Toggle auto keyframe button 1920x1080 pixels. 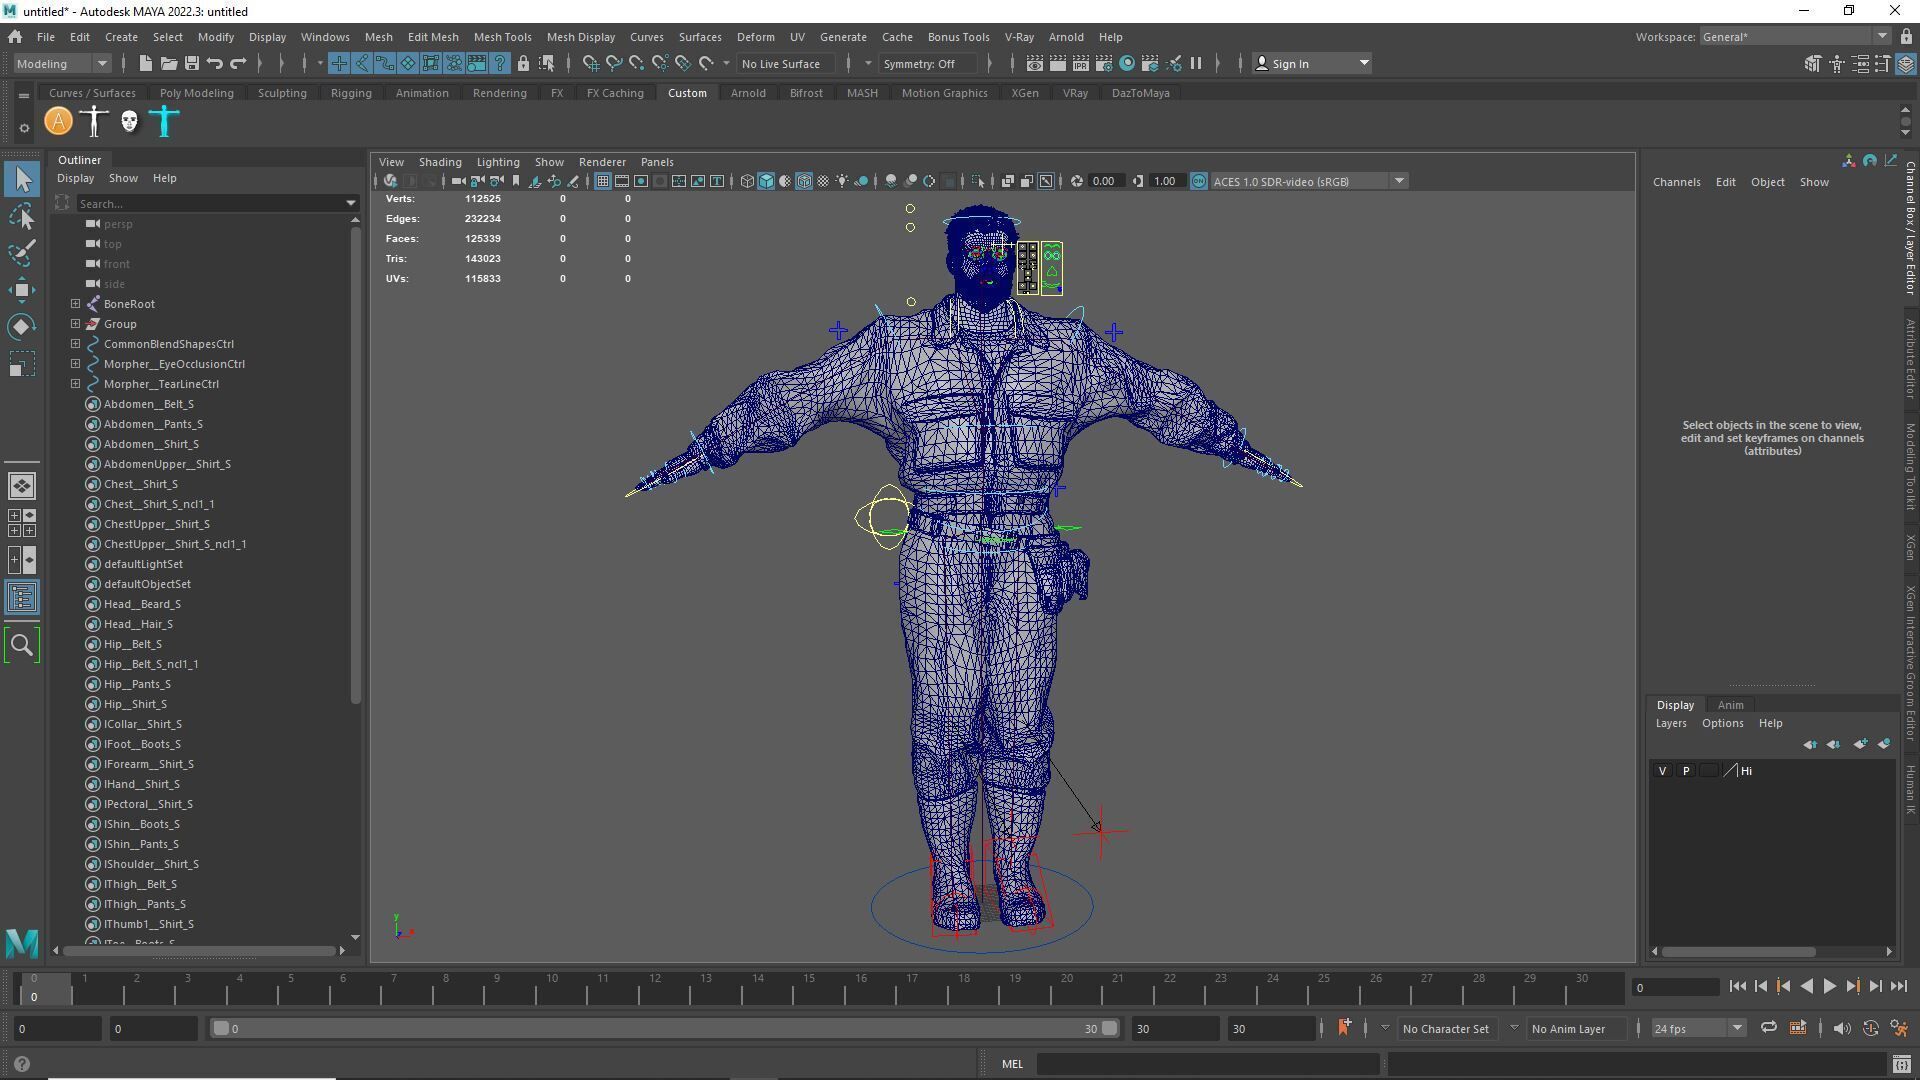tap(1871, 1029)
